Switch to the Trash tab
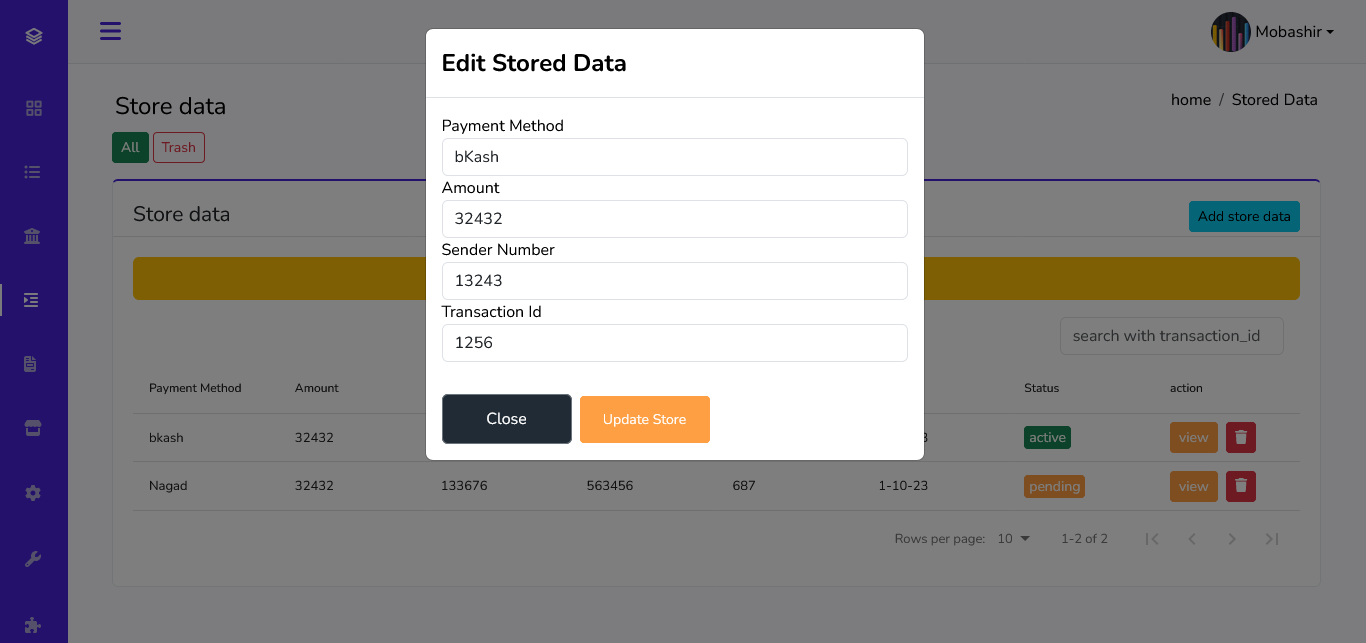1366x643 pixels. tap(178, 148)
